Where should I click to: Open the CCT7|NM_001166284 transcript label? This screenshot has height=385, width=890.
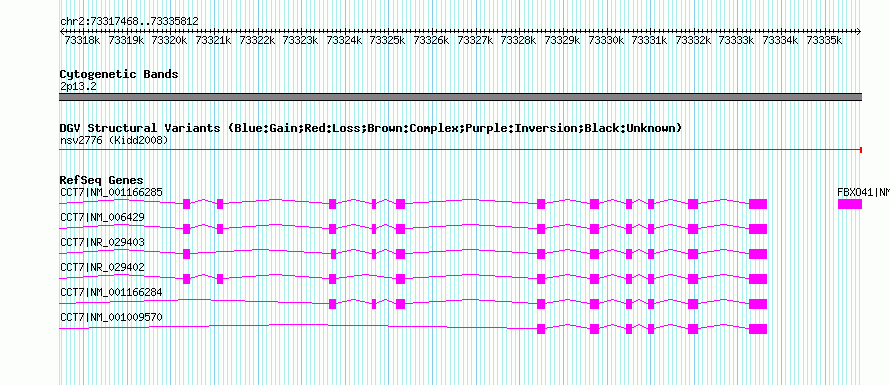(x=111, y=292)
